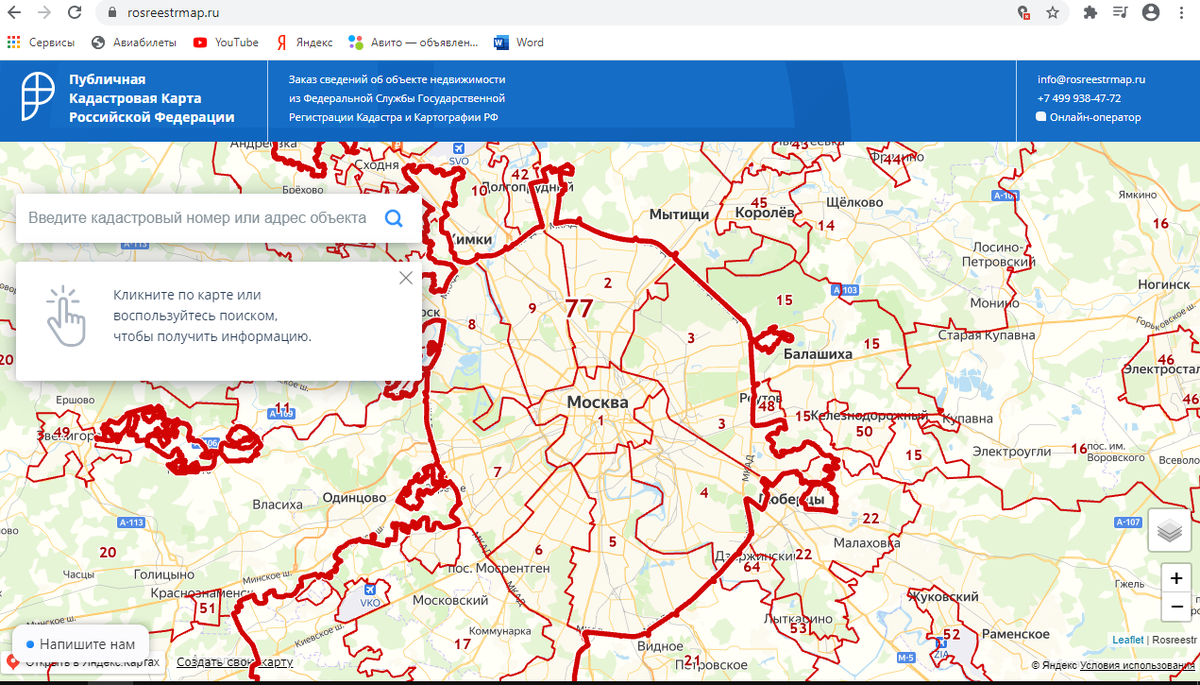Click the Создать свою карту link

(234, 663)
